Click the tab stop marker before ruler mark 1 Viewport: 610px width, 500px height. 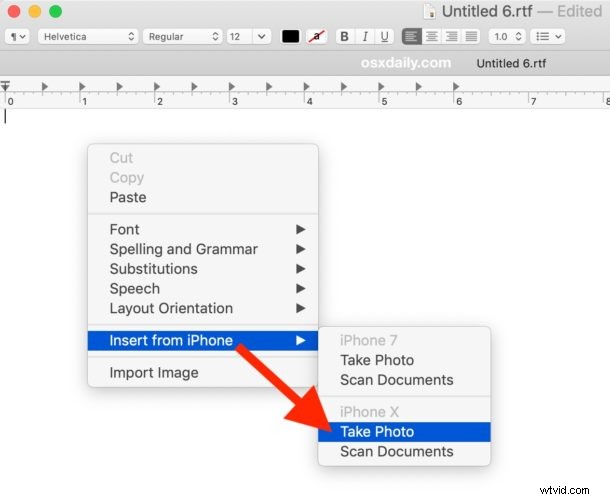click(44, 86)
